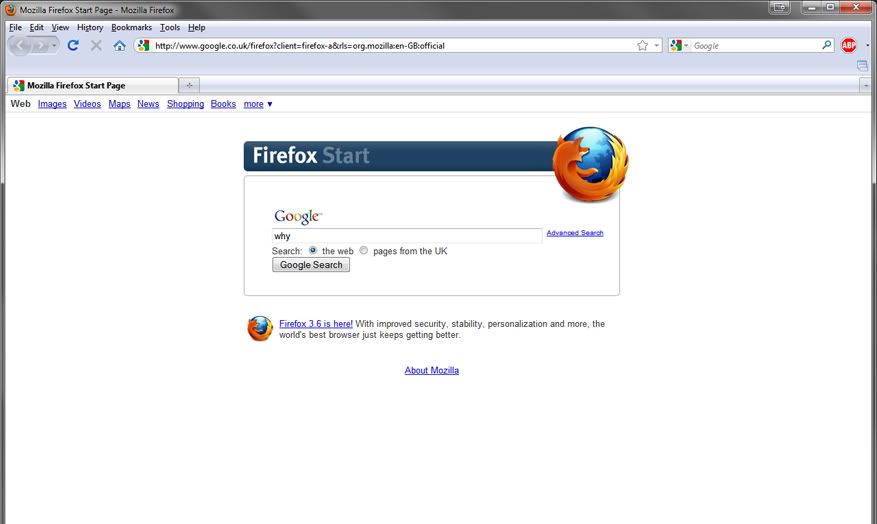
Task: Click the sidebar panel icon below the ABP button
Action: pos(862,65)
